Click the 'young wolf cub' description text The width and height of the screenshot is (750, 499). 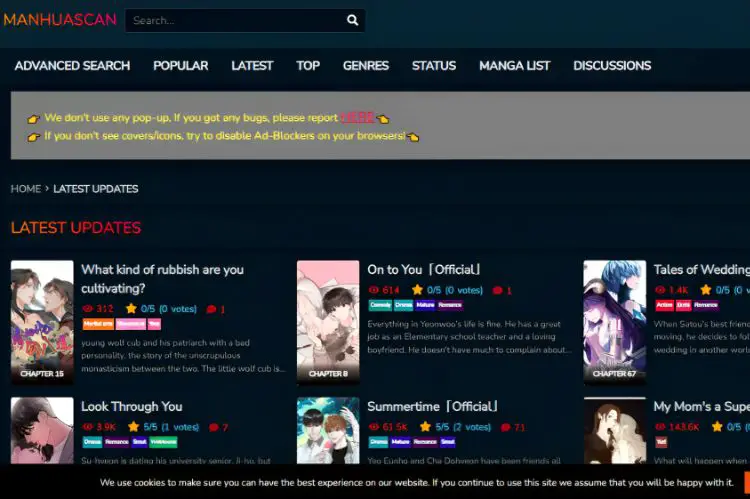[183, 355]
